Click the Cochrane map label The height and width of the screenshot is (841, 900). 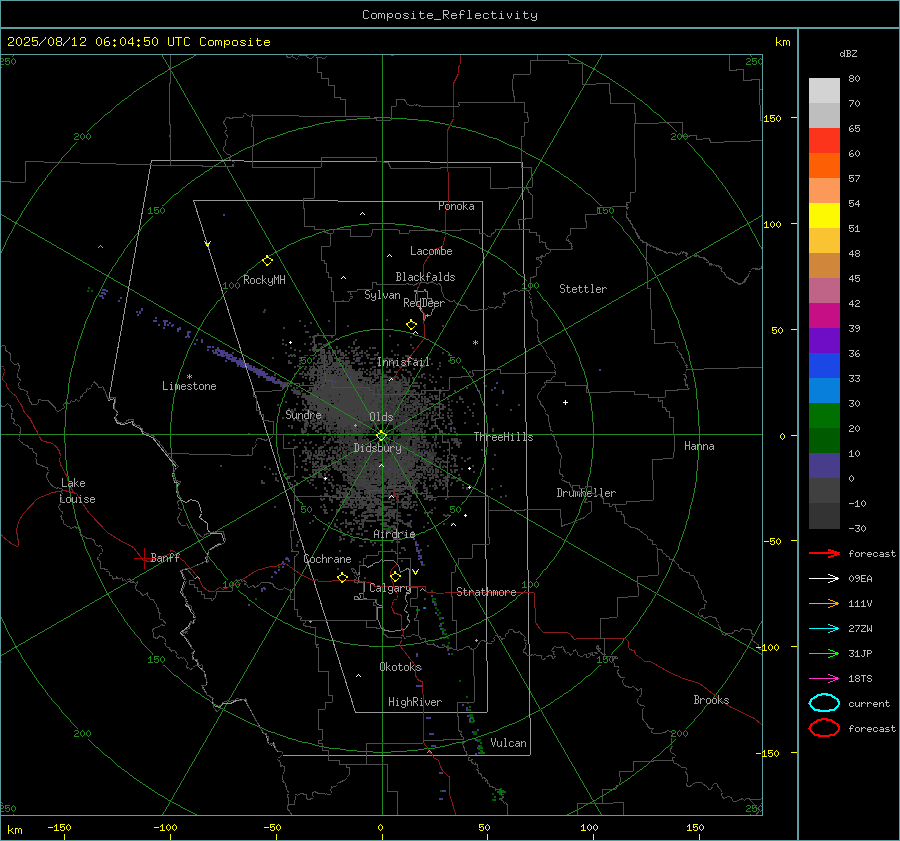[x=327, y=559]
